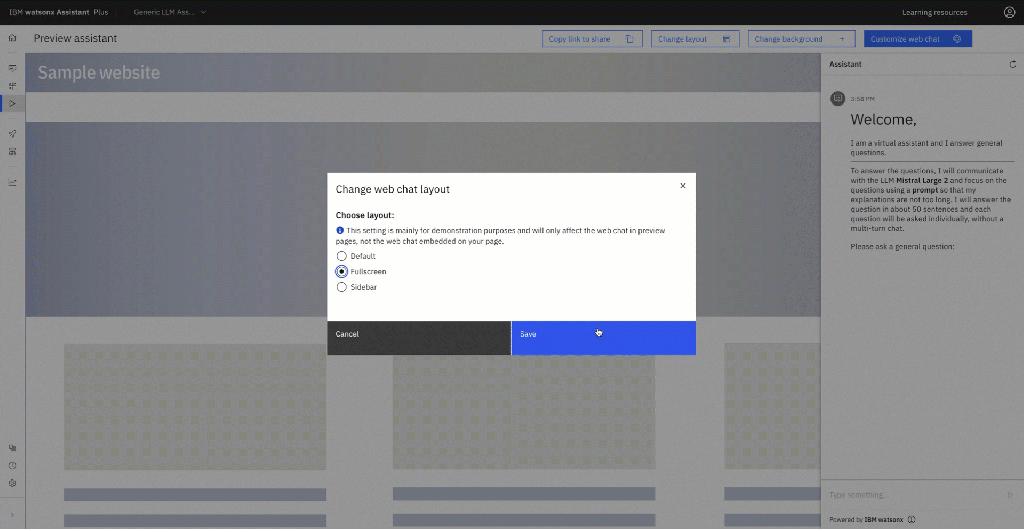Expand the Generic LLM Assistant dropdown
Viewport: 1024px width, 529px height.
click(x=170, y=12)
